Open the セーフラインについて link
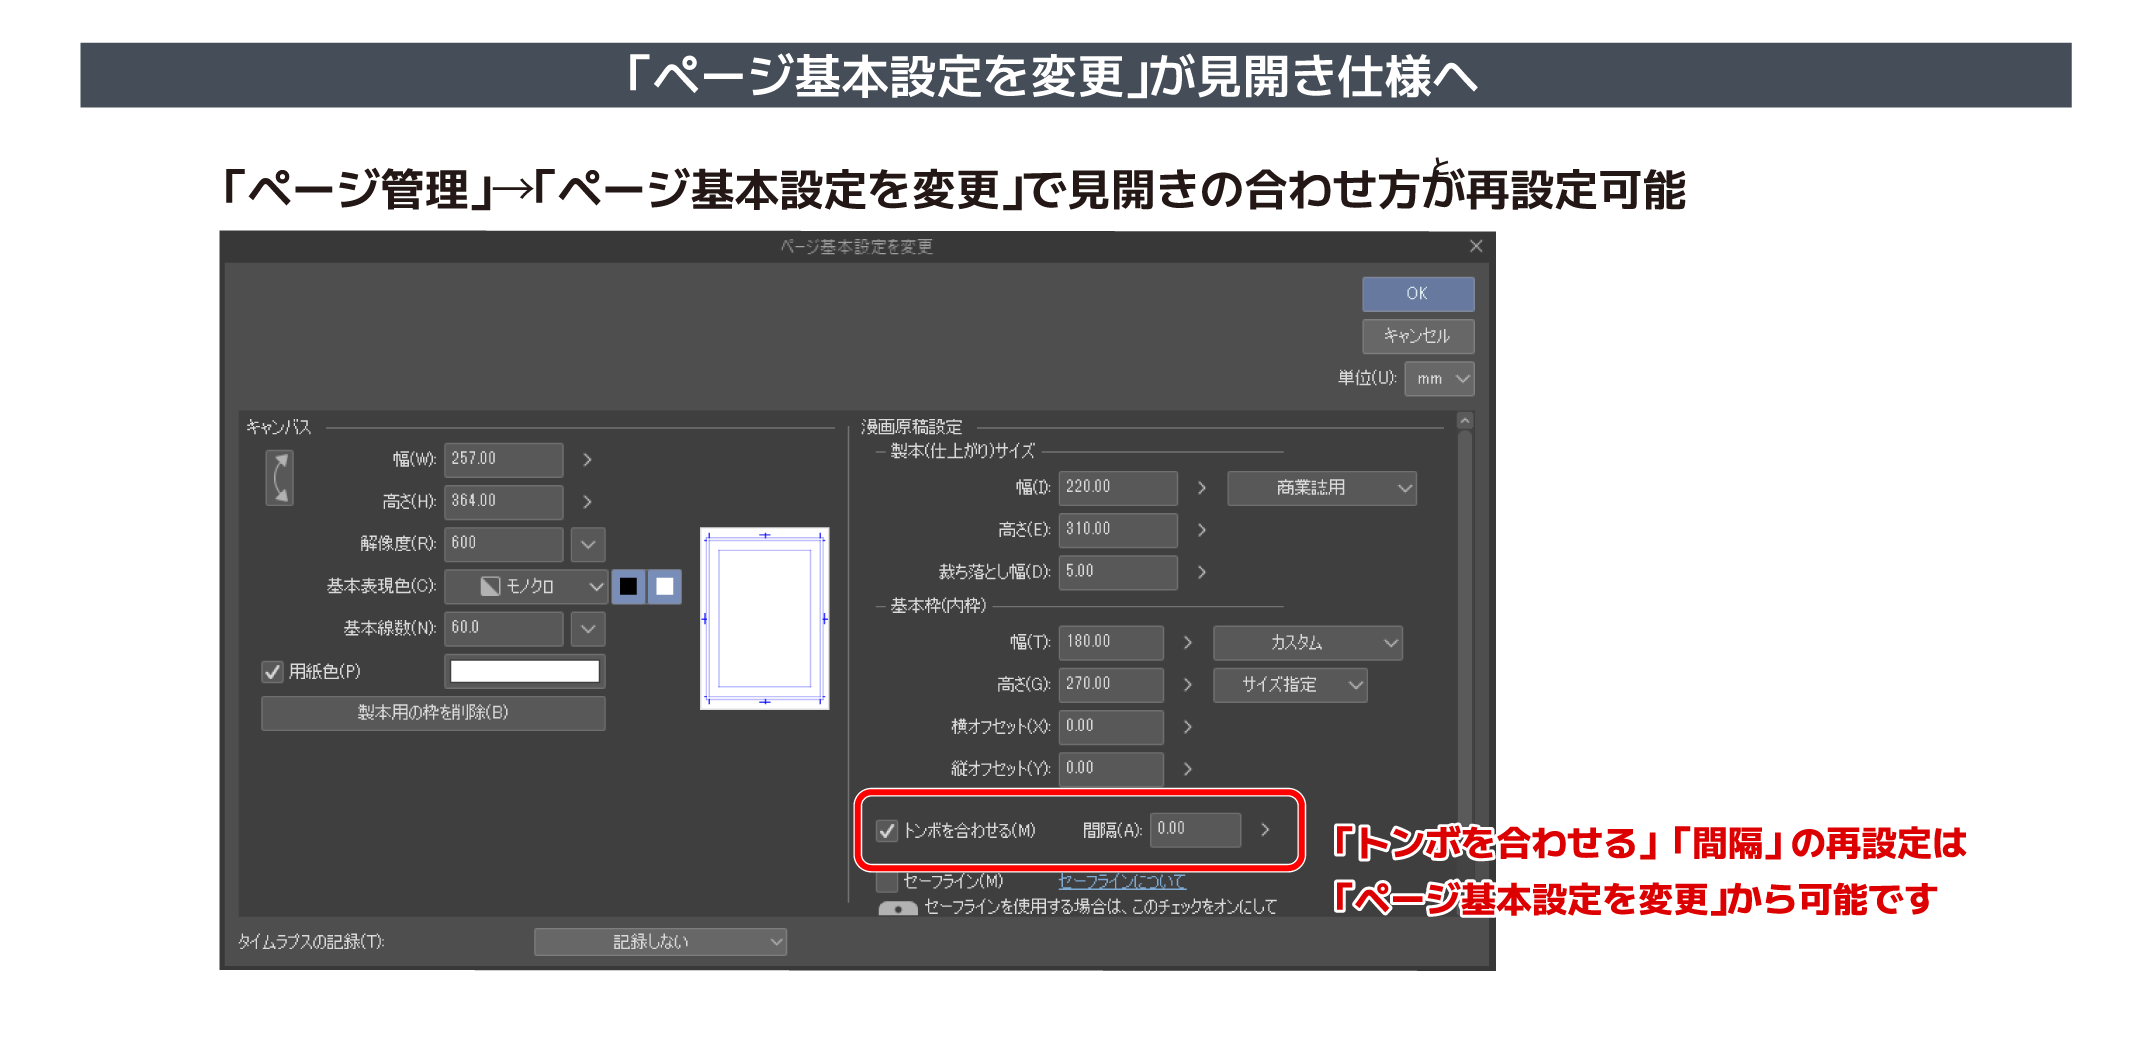 pos(1122,881)
